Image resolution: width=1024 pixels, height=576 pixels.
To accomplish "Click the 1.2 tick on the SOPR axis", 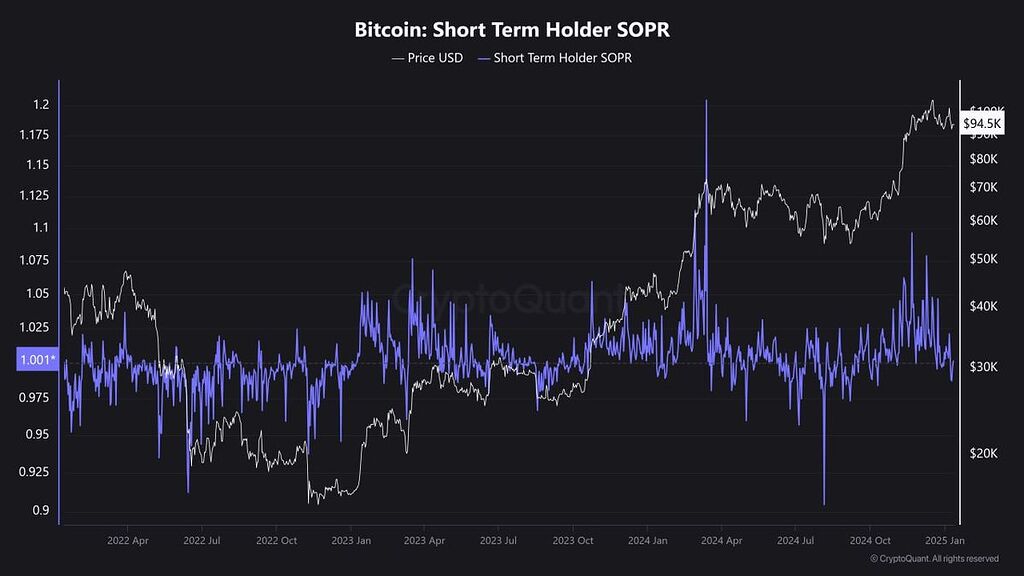I will (40, 105).
